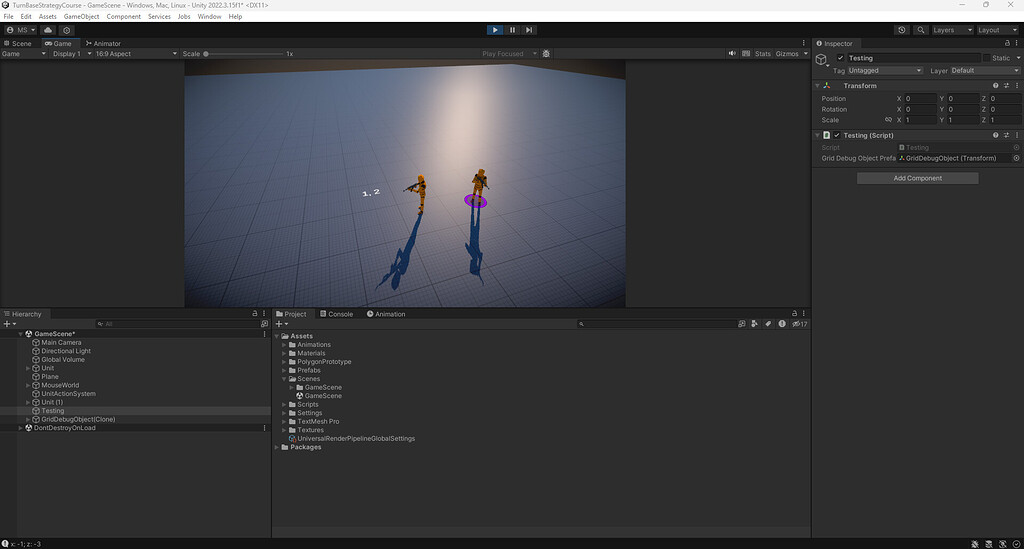
Task: Open the Display 1 dropdown
Action: click(x=72, y=54)
